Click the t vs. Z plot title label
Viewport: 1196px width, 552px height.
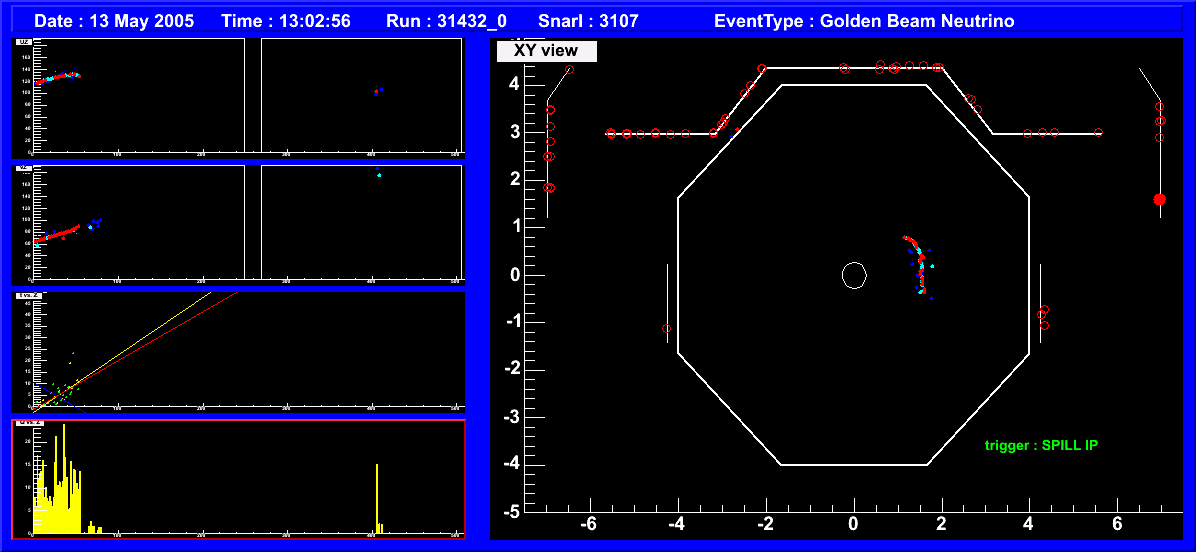(27, 295)
